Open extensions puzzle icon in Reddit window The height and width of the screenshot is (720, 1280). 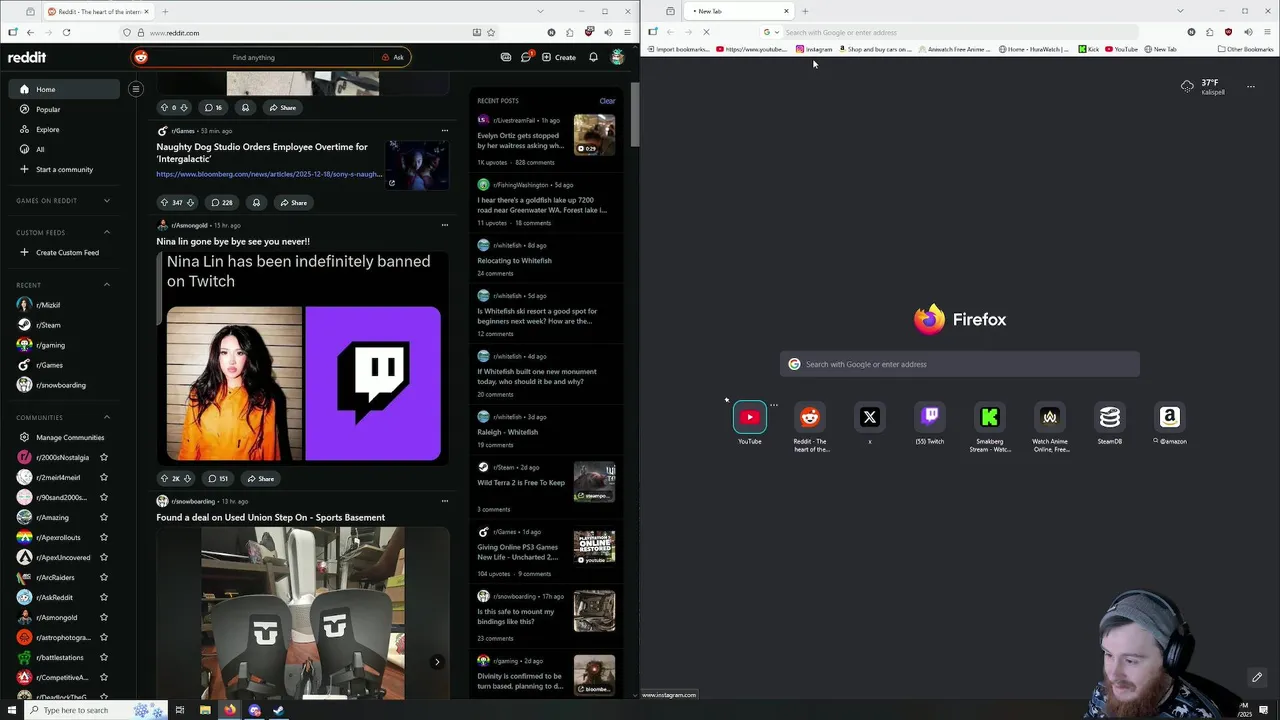[570, 32]
